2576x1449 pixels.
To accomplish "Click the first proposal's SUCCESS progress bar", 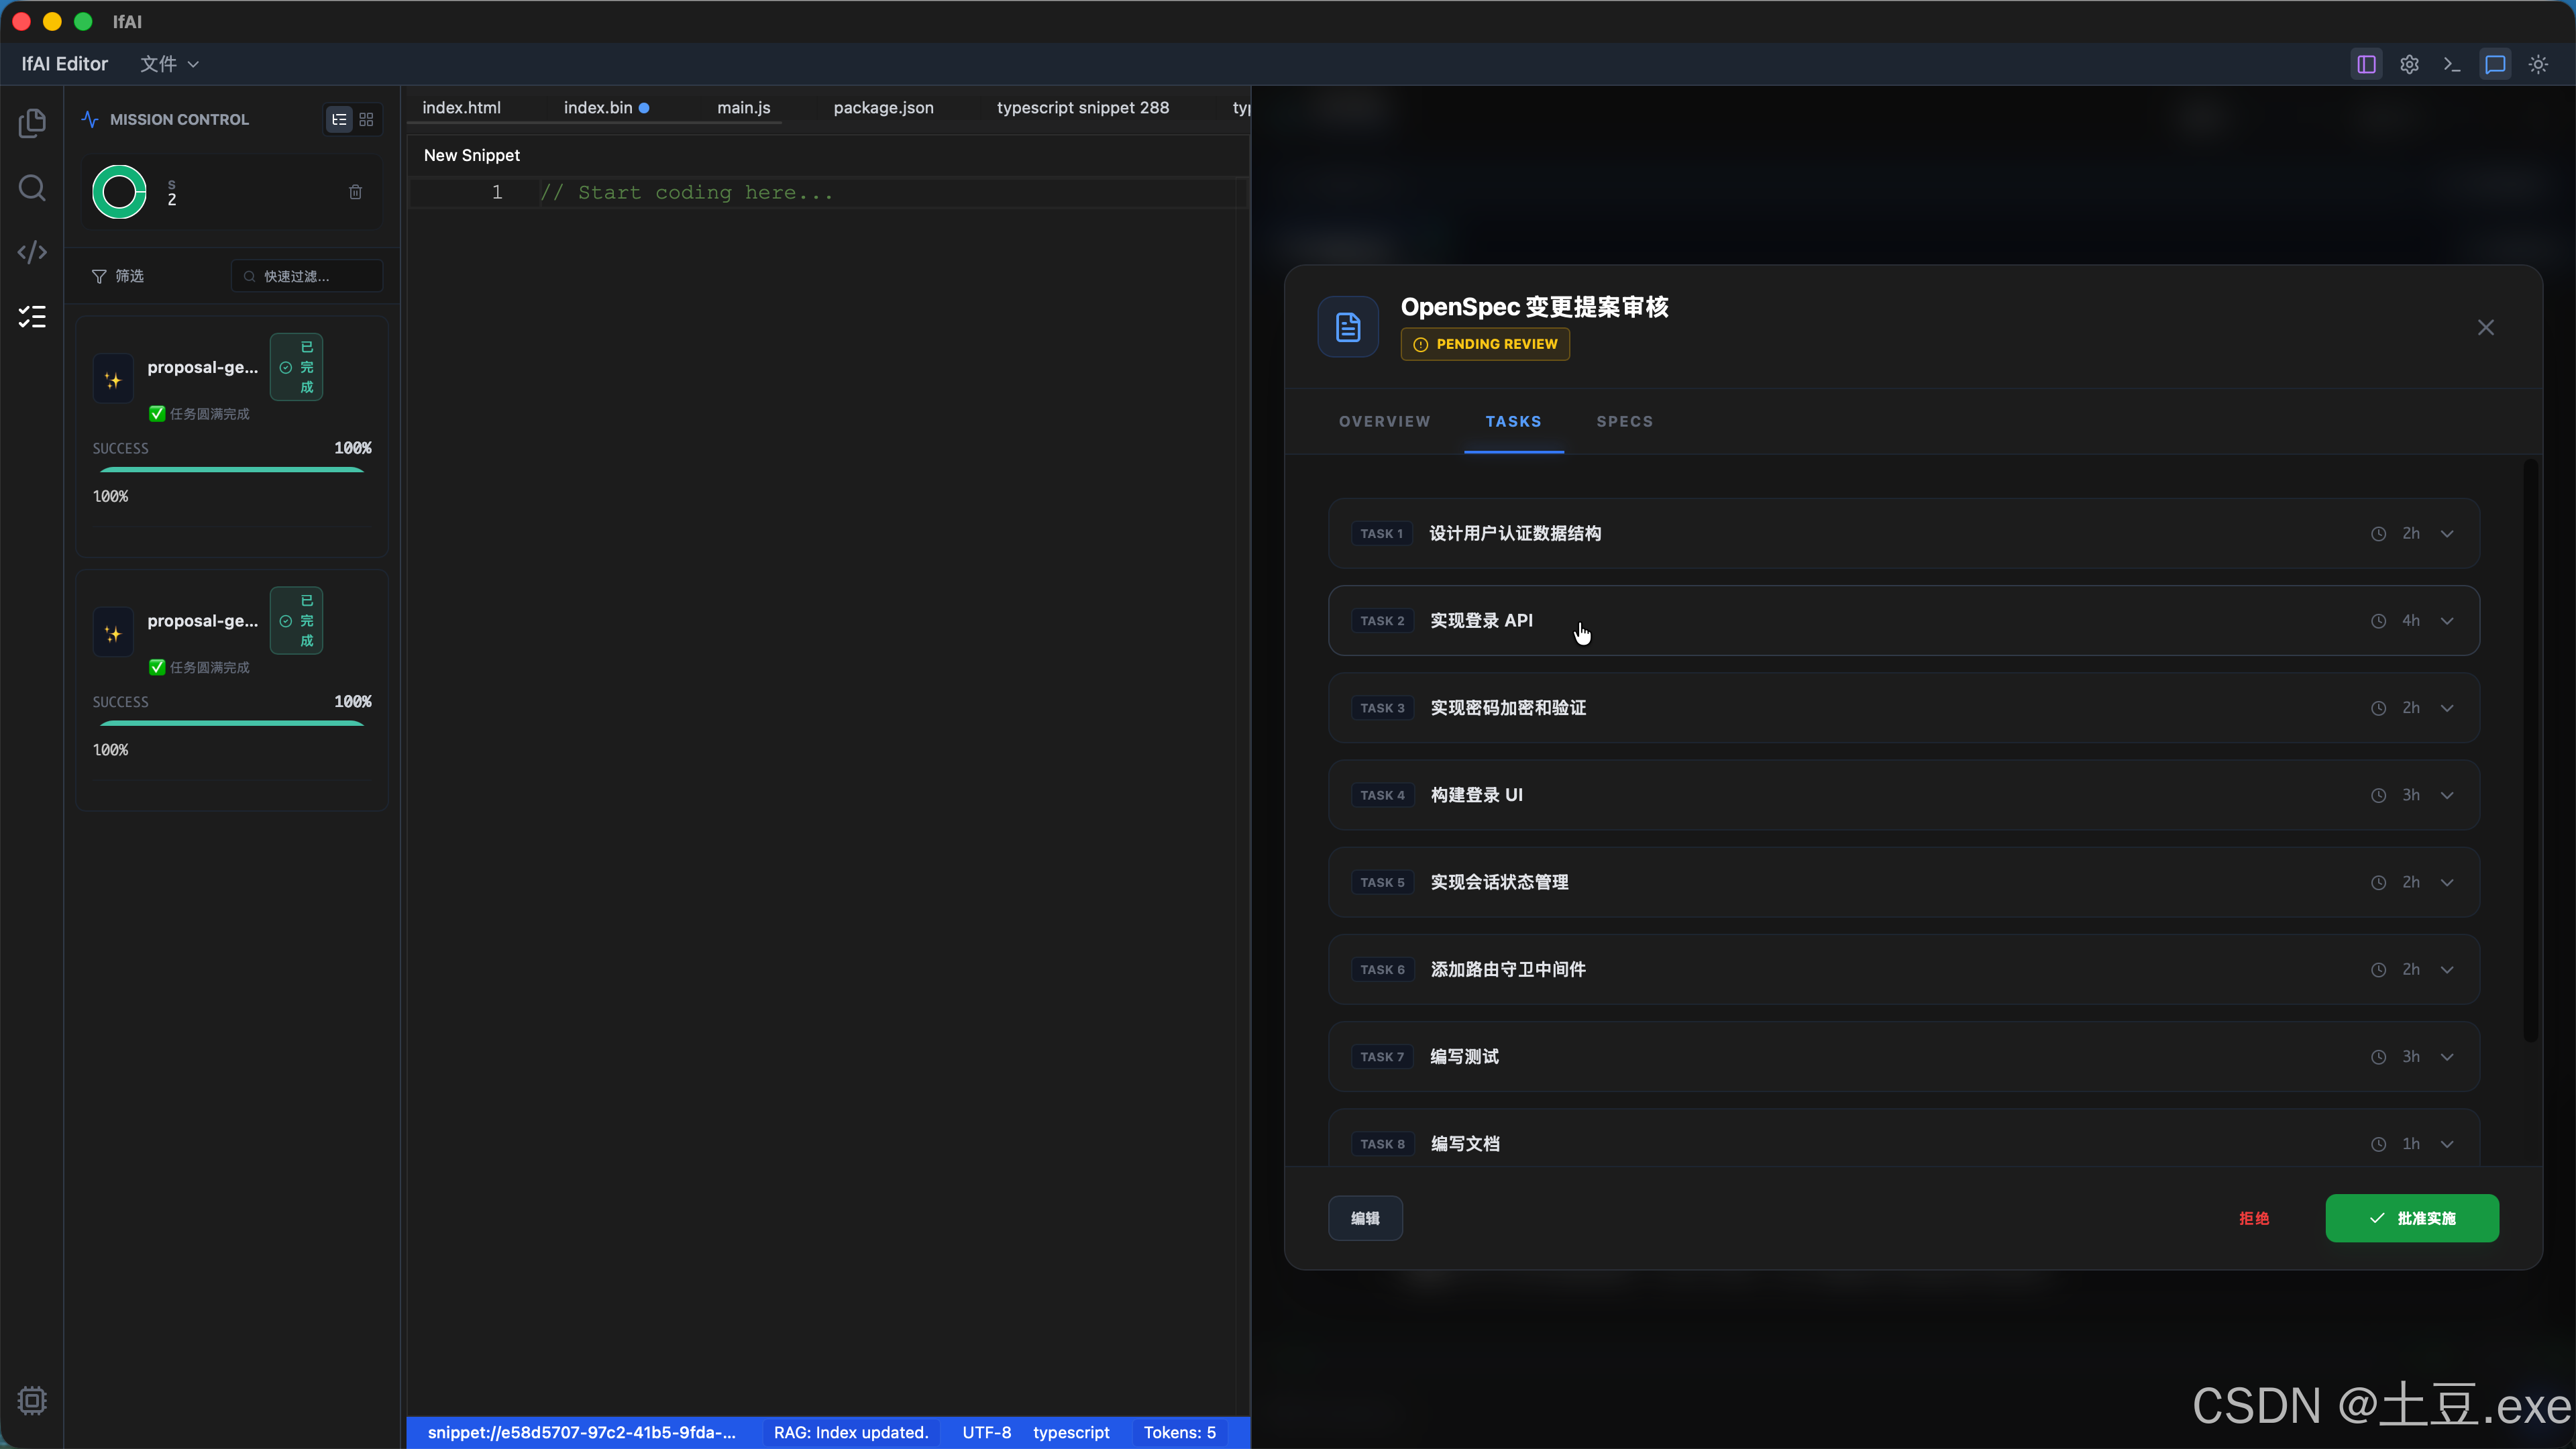I will pos(232,469).
